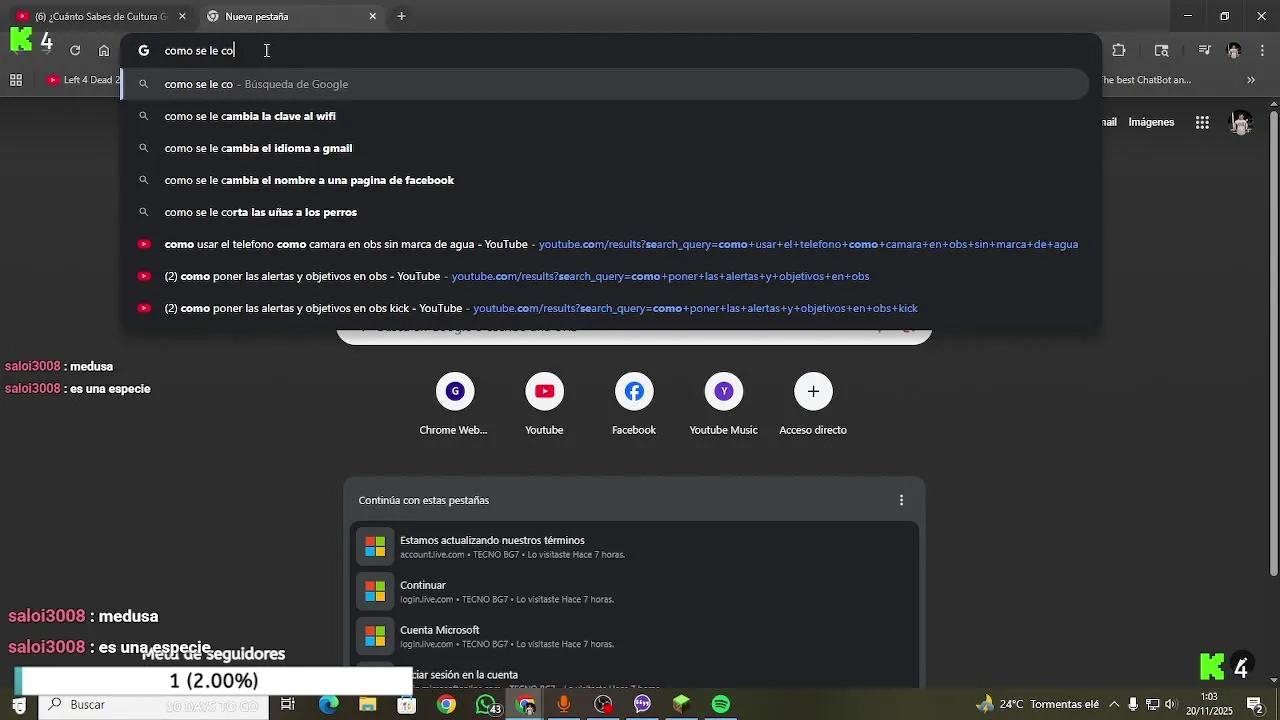
Task: Click the tab search icon in toolbar
Action: [x=1161, y=50]
